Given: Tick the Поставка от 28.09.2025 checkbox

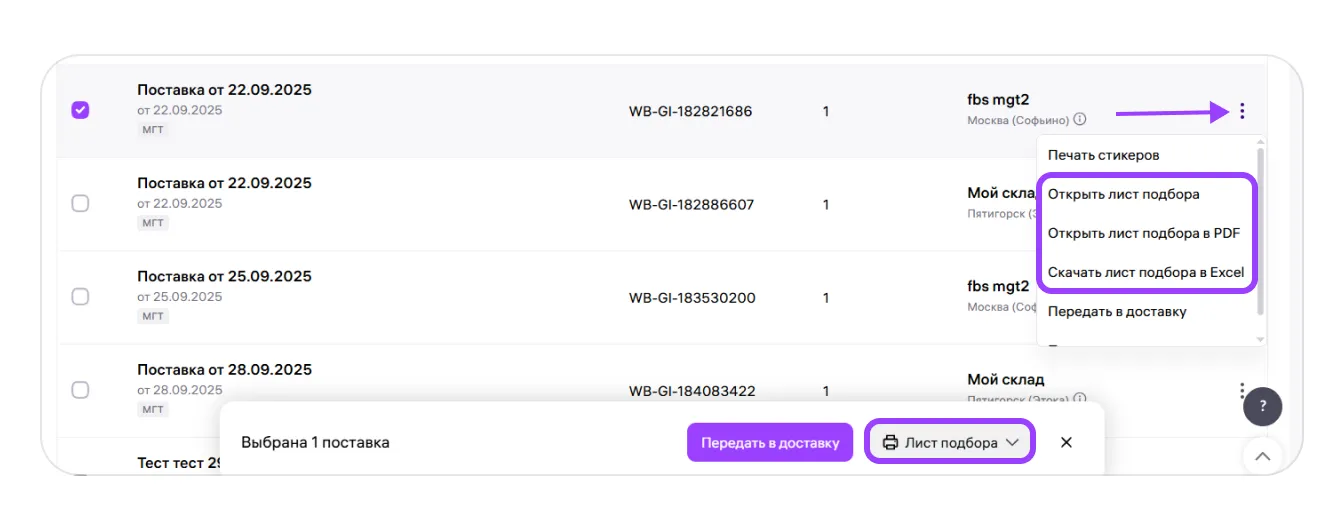Looking at the screenshot, I should [x=81, y=389].
